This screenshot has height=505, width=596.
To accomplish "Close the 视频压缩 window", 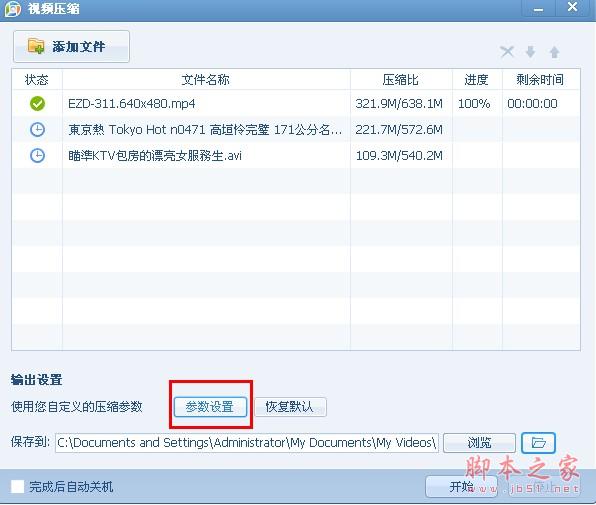I will [572, 8].
